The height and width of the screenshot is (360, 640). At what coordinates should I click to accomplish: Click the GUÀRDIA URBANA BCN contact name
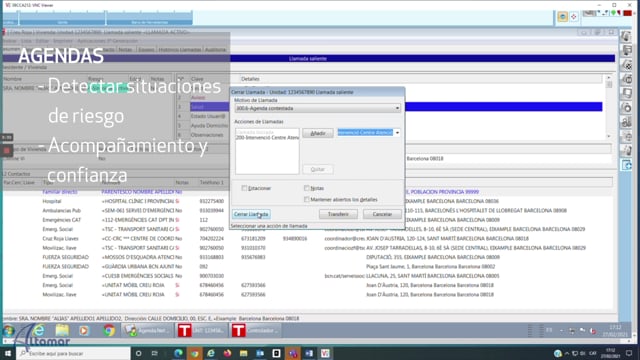tap(138, 267)
